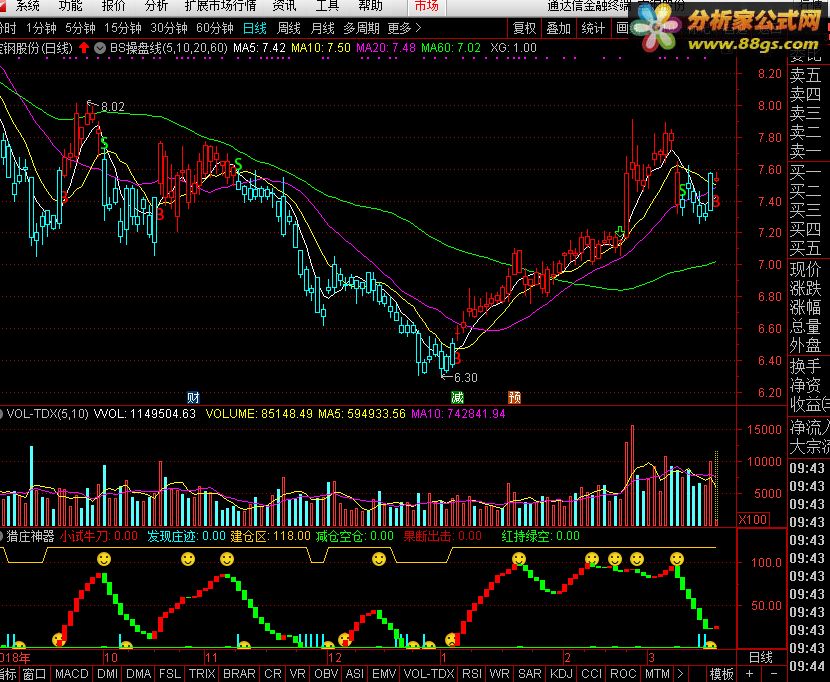The image size is (830, 682).
Task: Expand 更多 period options
Action: pos(404,28)
